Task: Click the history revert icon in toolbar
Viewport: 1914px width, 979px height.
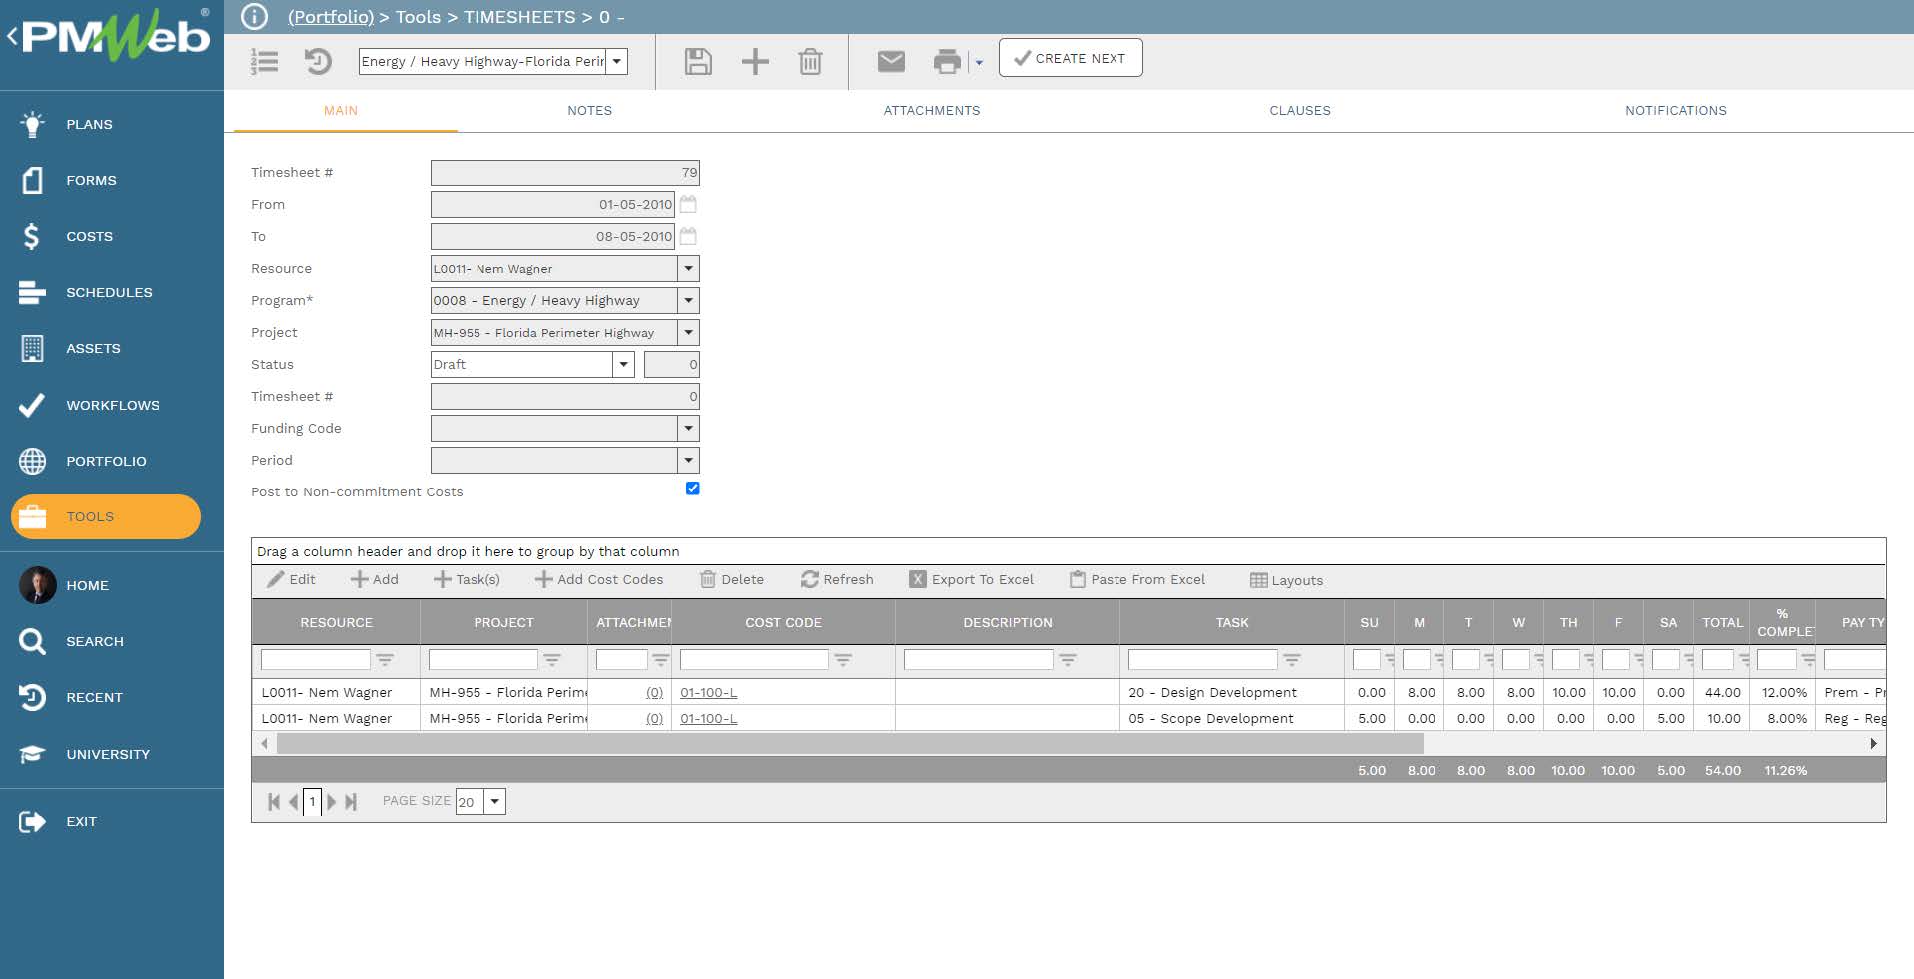Action: coord(318,62)
